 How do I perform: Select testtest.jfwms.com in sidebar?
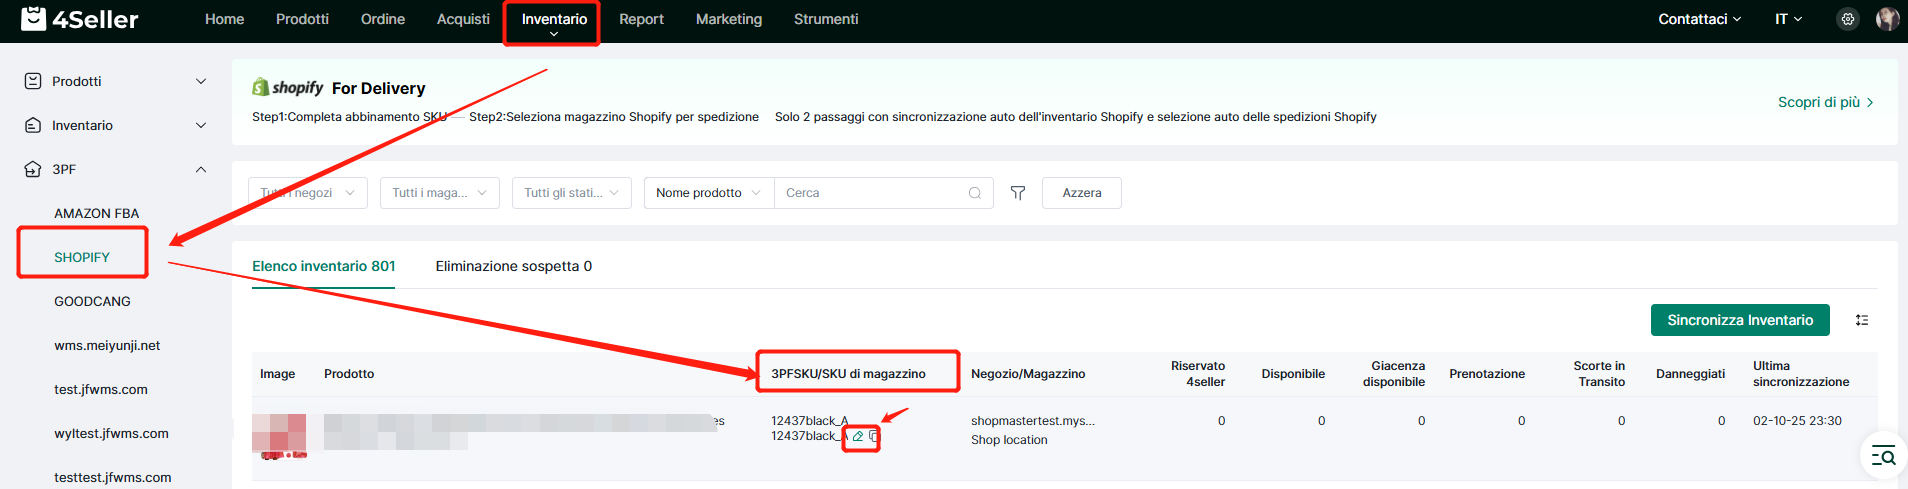pos(113,477)
